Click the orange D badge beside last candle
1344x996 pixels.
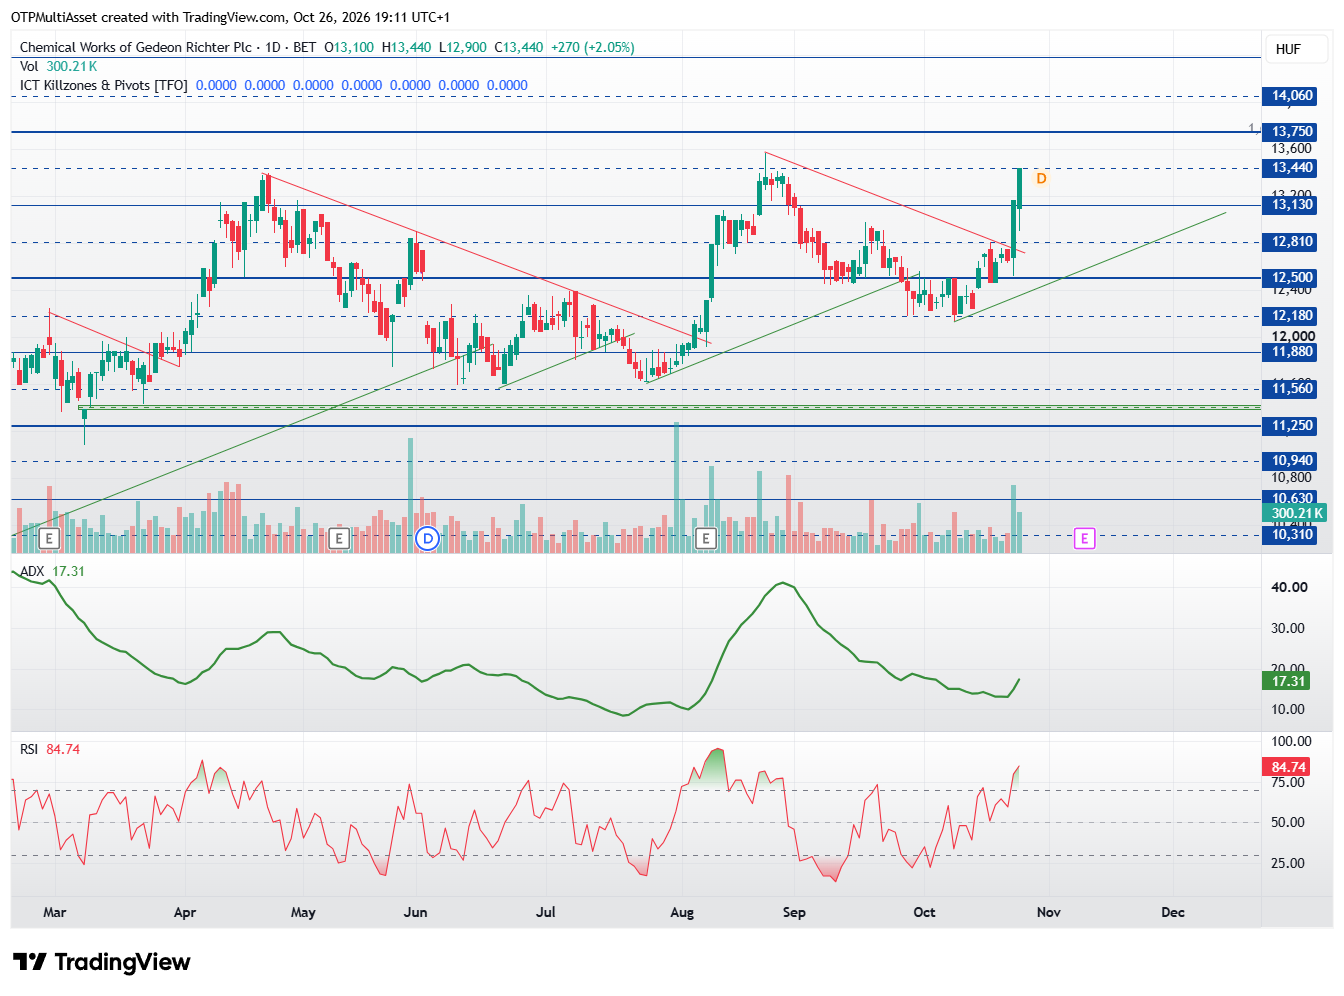click(x=1041, y=179)
